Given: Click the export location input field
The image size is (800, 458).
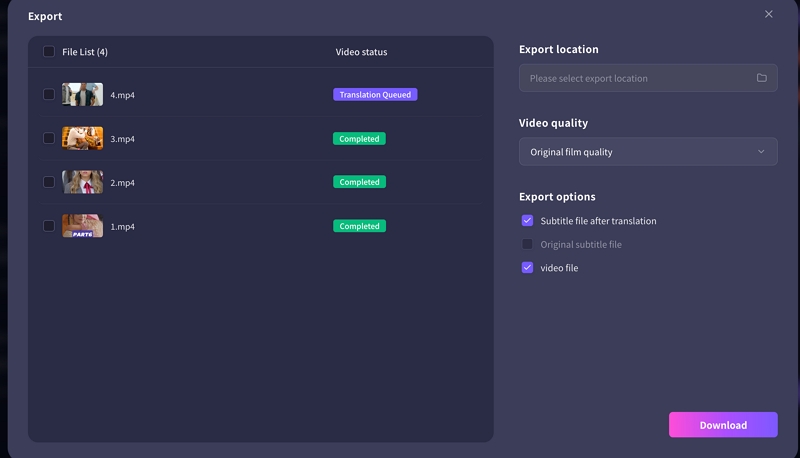Looking at the screenshot, I should 635,78.
